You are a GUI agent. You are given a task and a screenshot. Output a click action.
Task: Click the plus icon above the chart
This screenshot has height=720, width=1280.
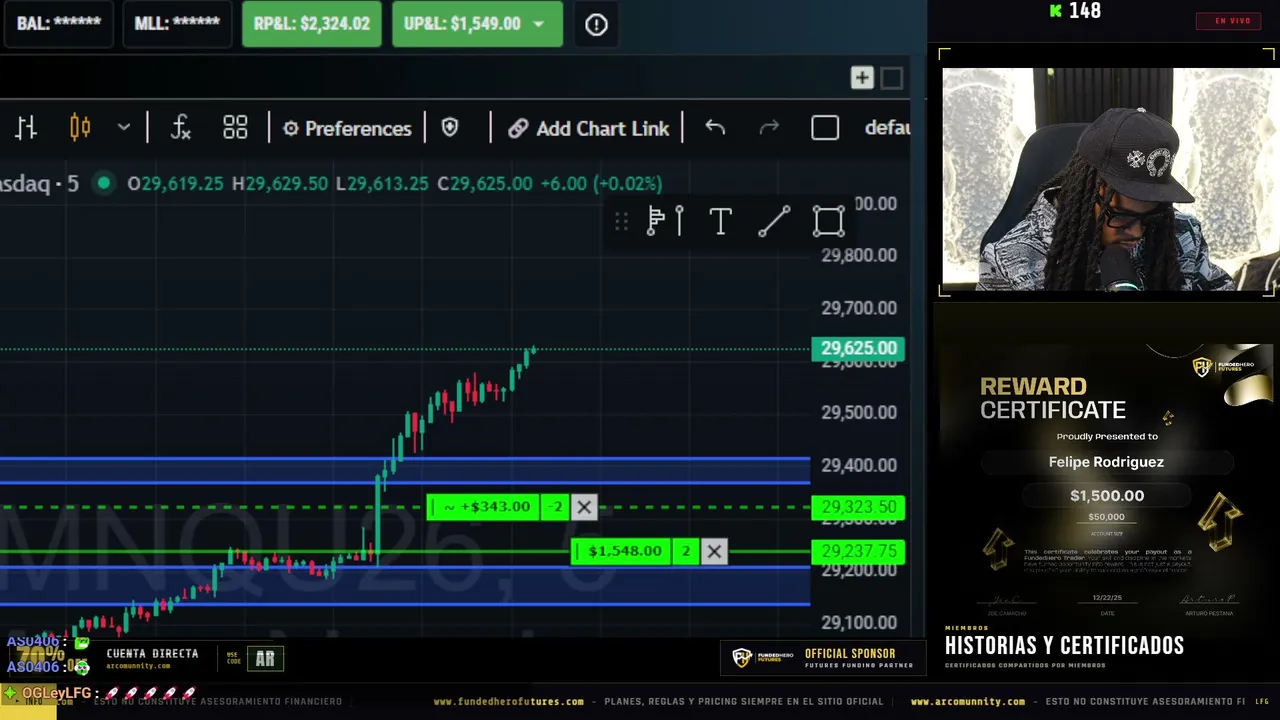[862, 78]
